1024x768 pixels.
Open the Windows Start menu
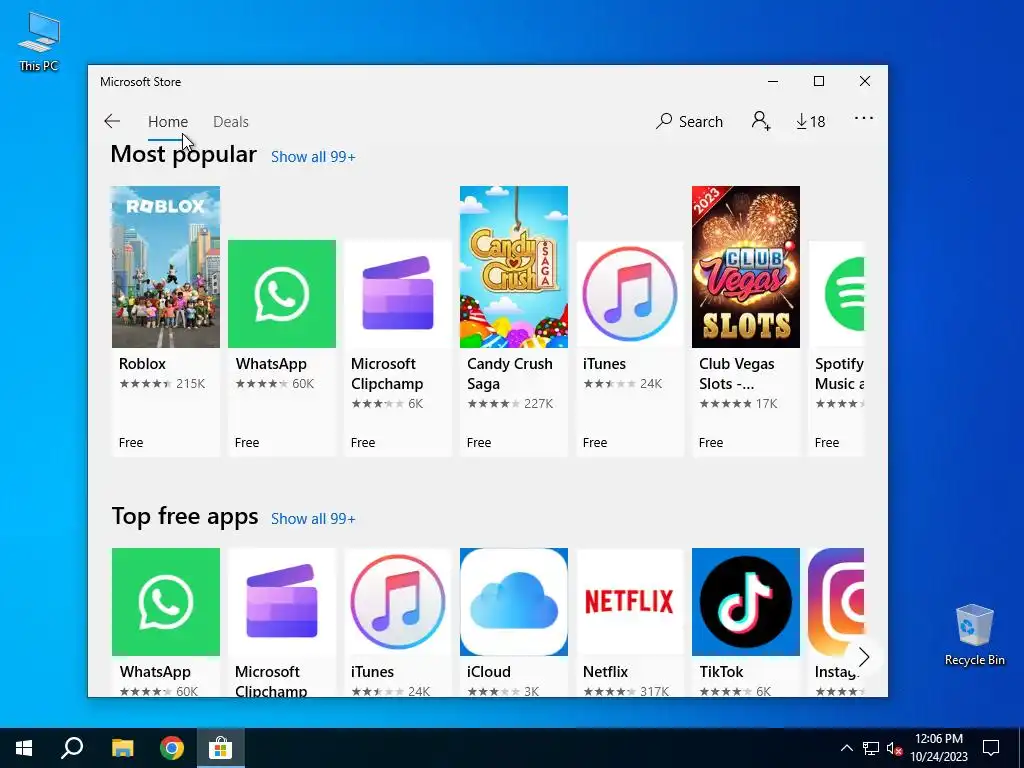pos(24,748)
